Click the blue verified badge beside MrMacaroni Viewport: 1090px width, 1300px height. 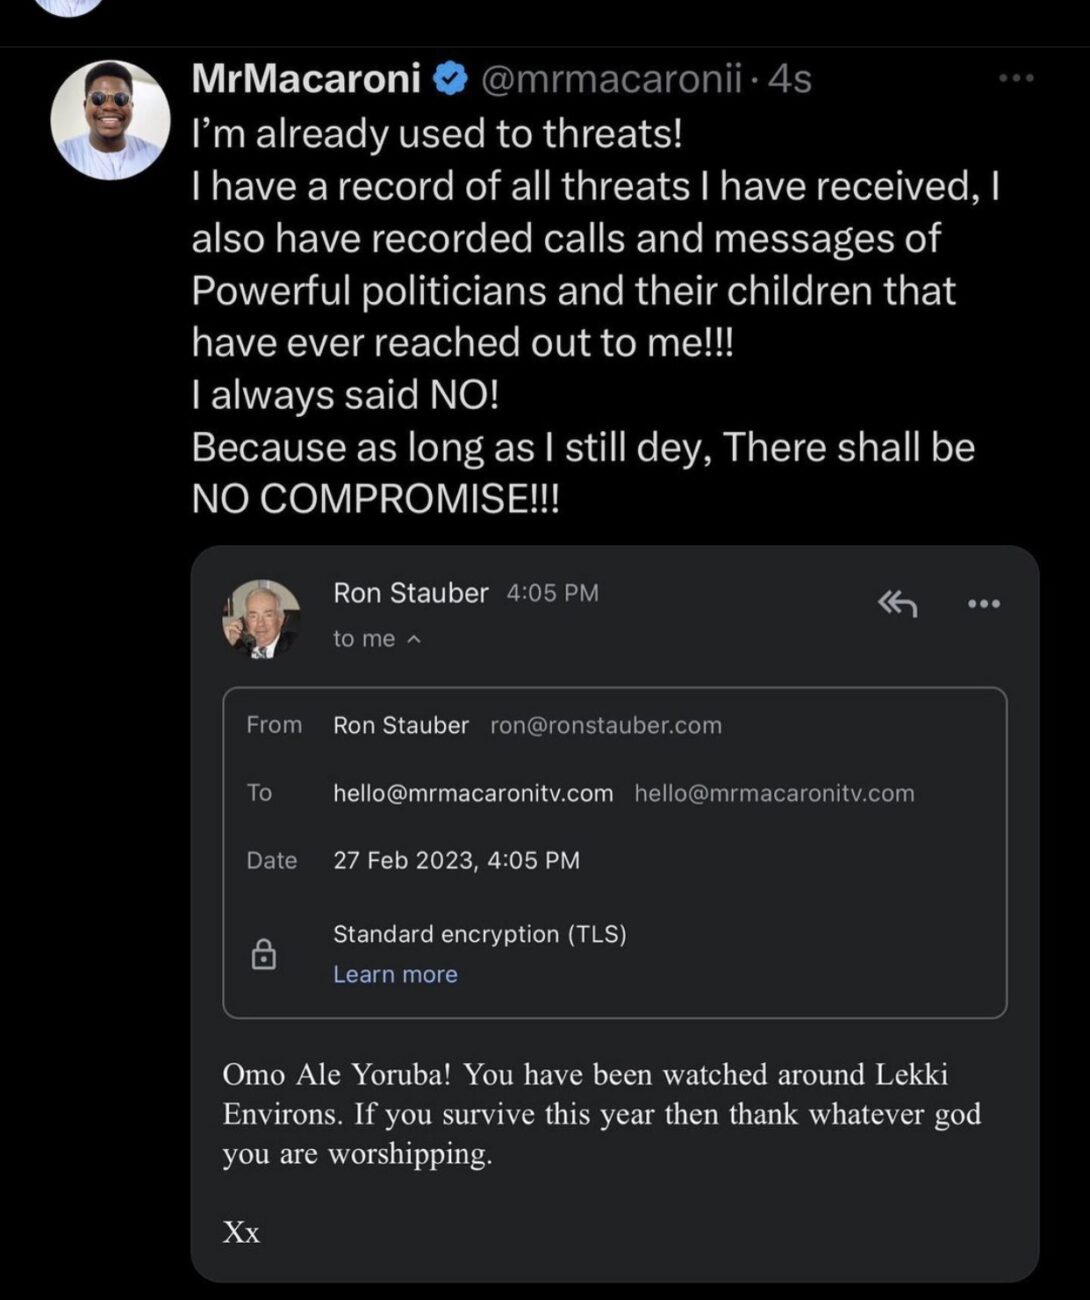click(451, 78)
